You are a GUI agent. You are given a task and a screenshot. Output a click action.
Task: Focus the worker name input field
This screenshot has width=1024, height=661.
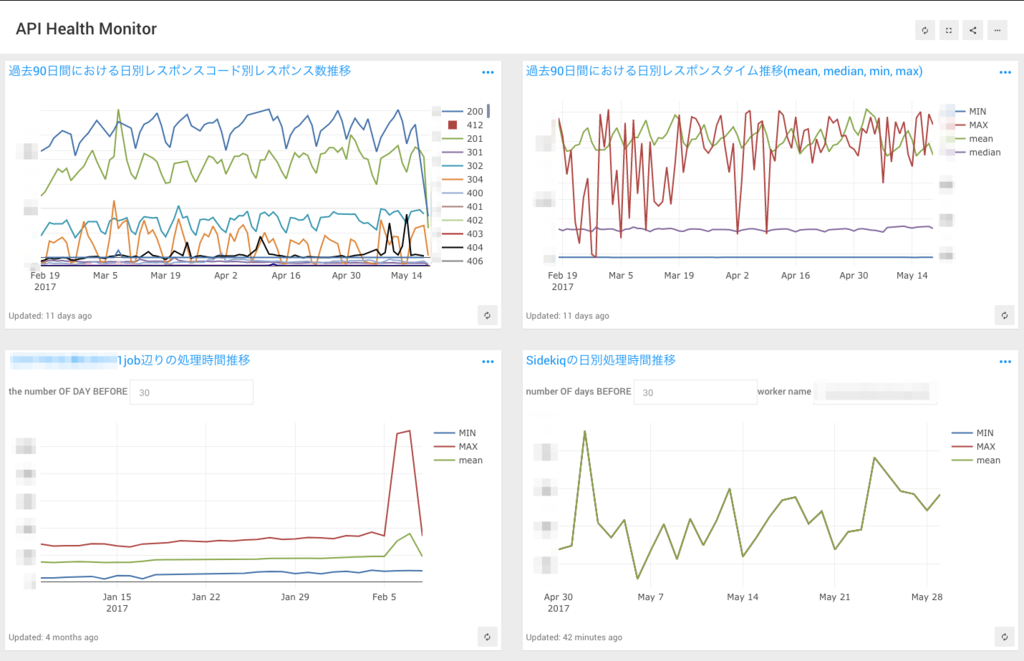(x=875, y=393)
